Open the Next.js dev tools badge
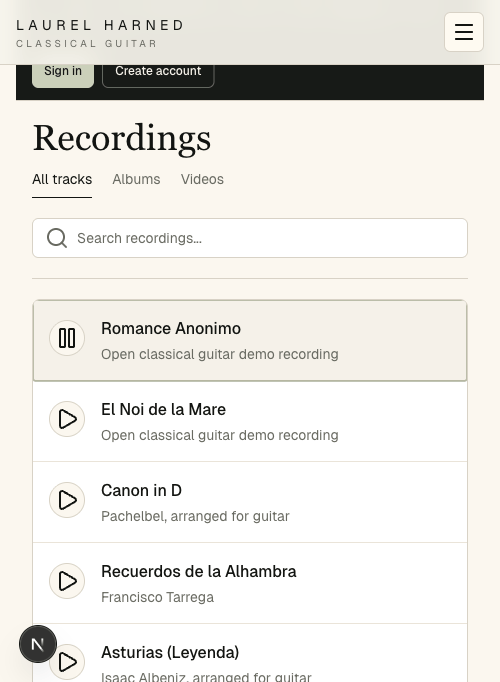The image size is (500, 682). click(x=38, y=644)
